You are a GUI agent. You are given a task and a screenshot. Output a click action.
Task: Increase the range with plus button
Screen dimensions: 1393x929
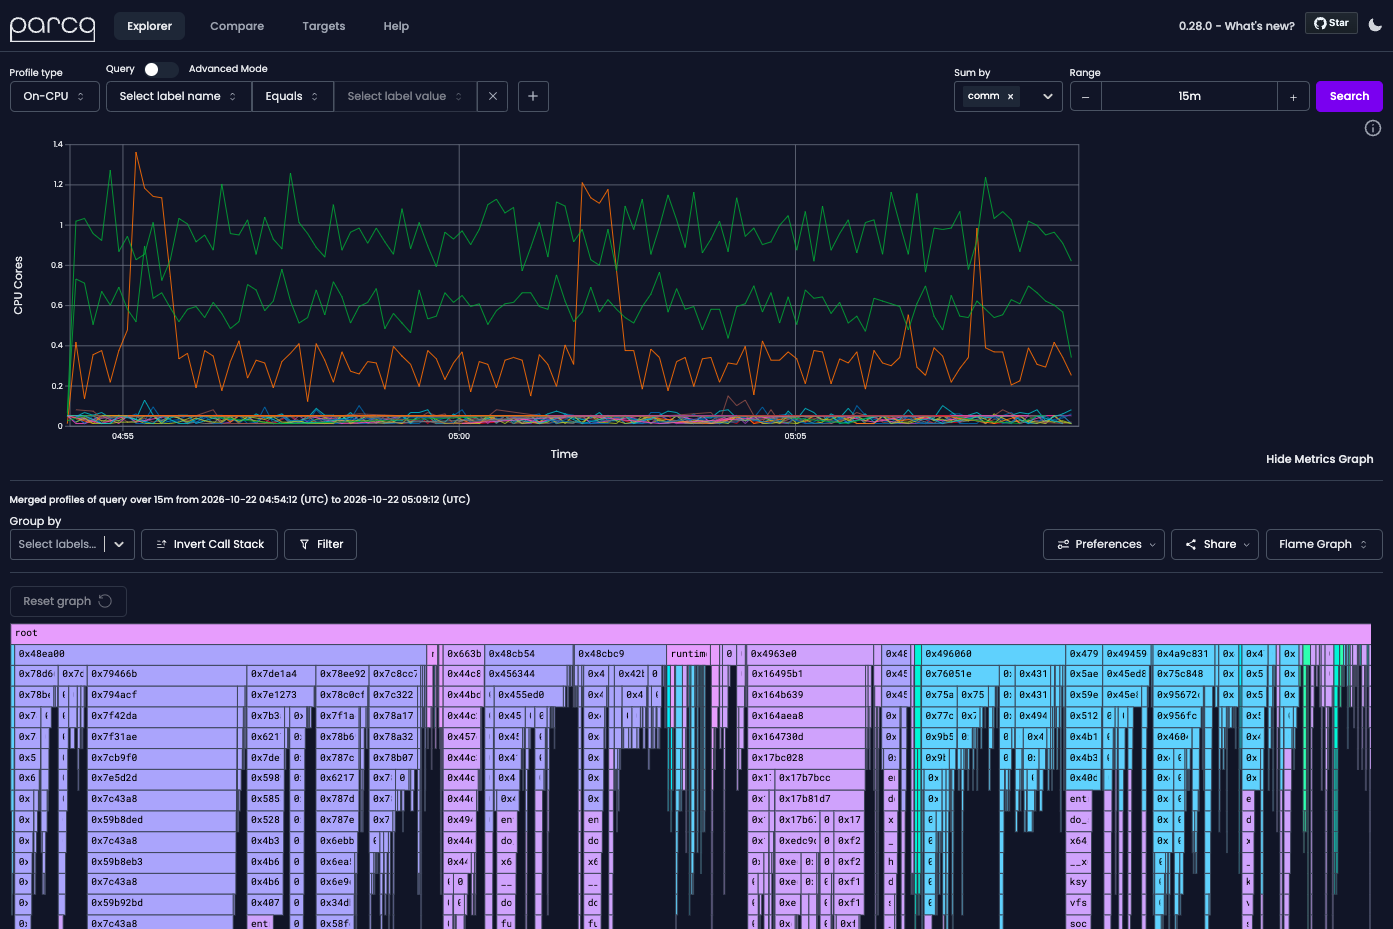point(1293,97)
